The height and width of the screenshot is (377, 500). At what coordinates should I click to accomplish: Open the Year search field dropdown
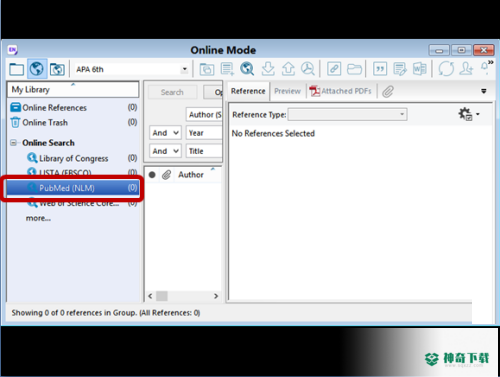tap(204, 133)
